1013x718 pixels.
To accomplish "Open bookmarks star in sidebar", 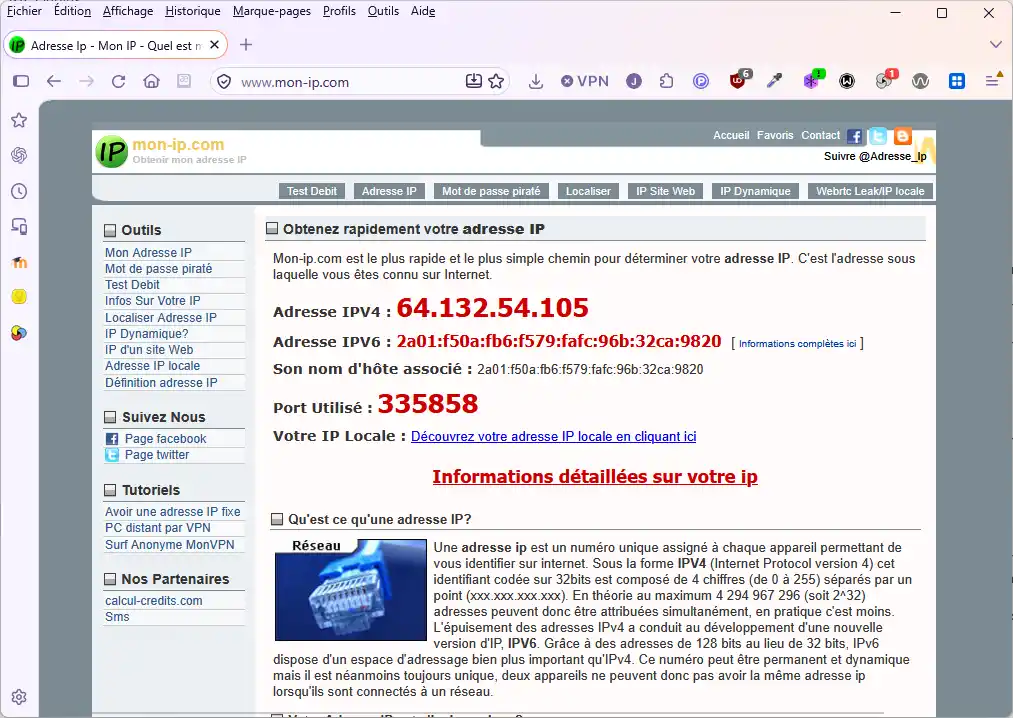I will 19,120.
